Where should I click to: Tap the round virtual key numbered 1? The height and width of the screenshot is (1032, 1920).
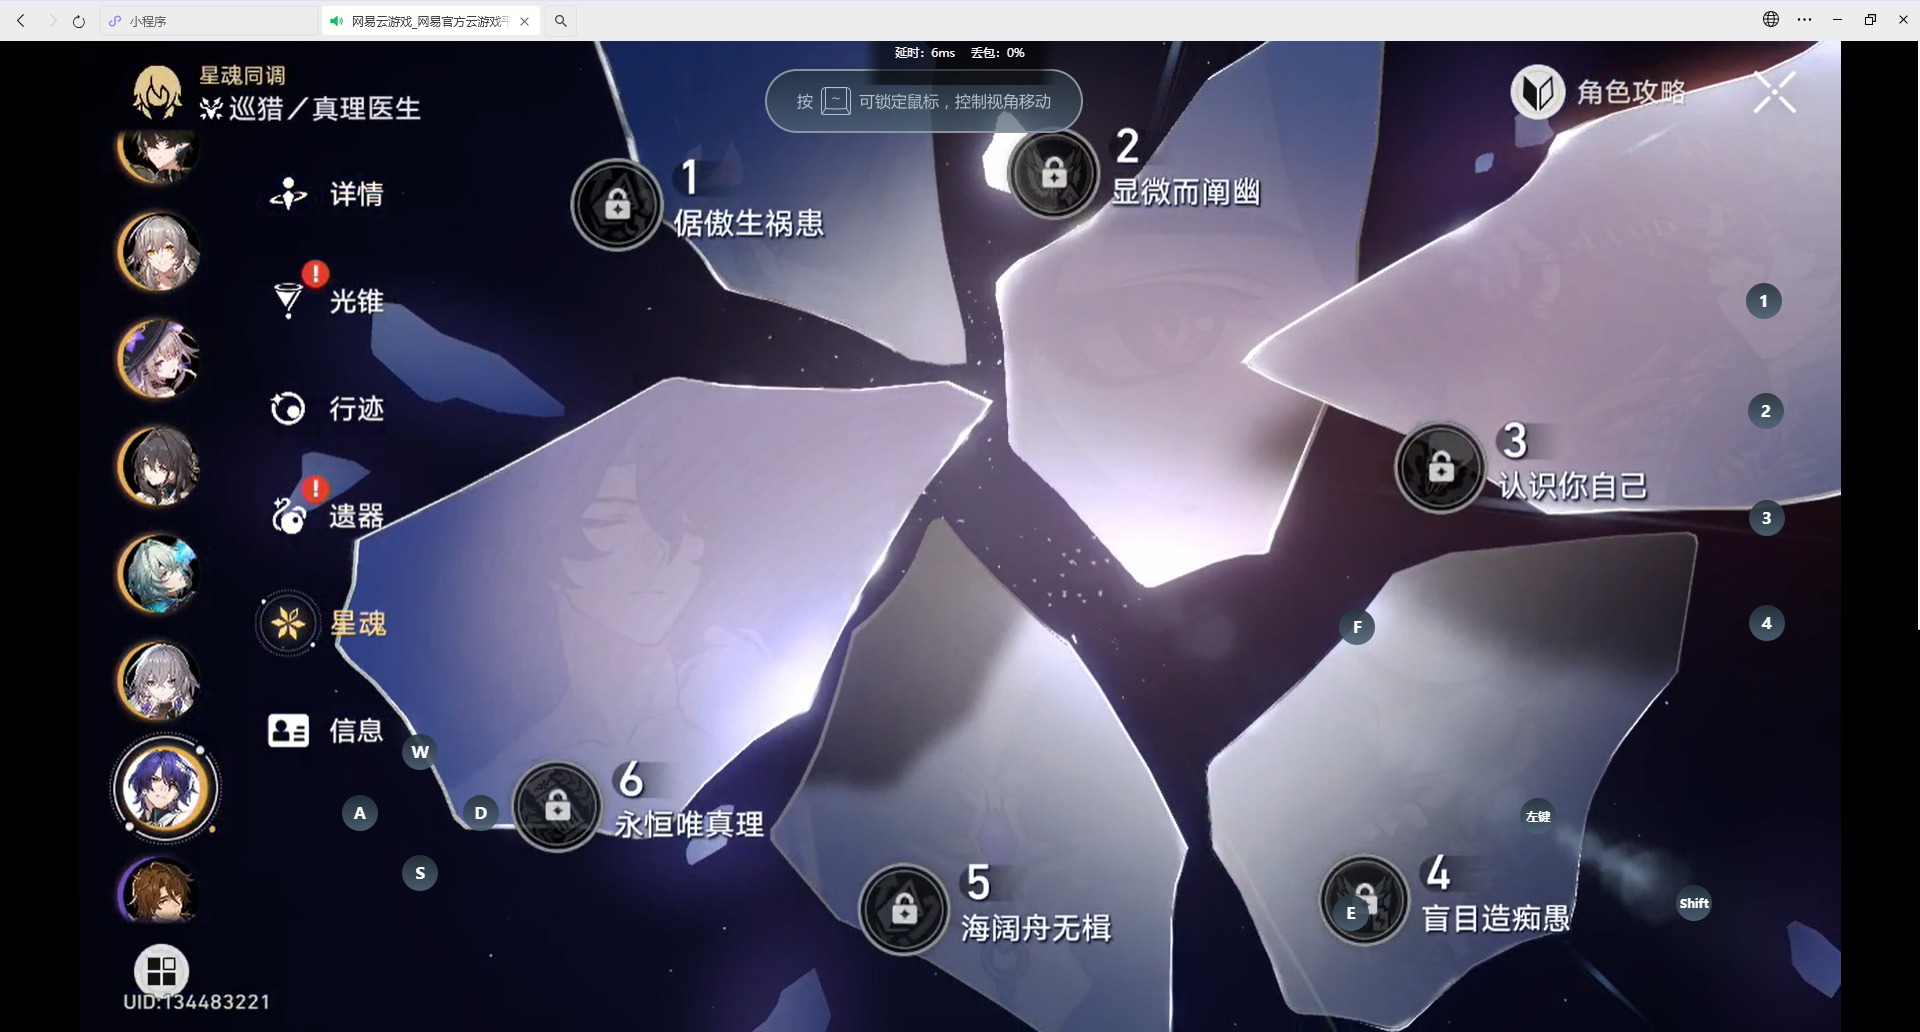click(1764, 301)
